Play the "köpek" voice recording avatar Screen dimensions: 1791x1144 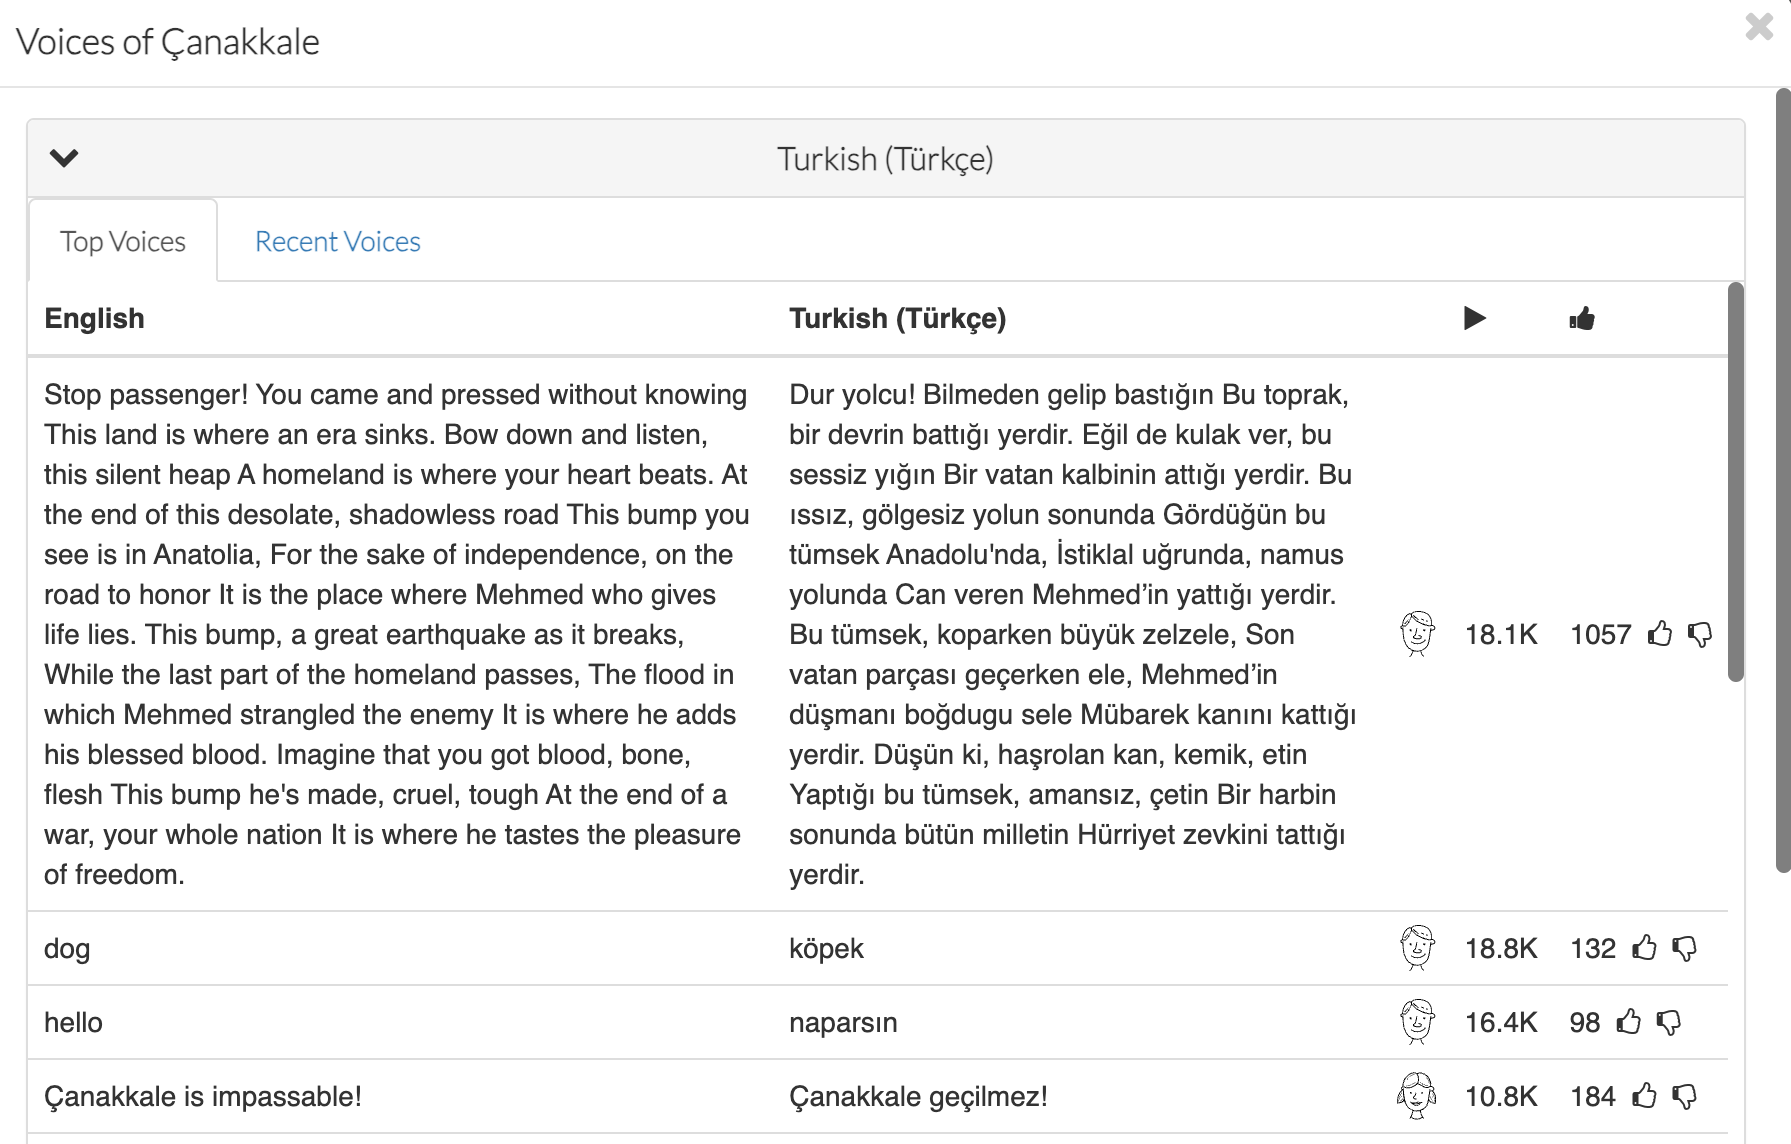tap(1417, 948)
